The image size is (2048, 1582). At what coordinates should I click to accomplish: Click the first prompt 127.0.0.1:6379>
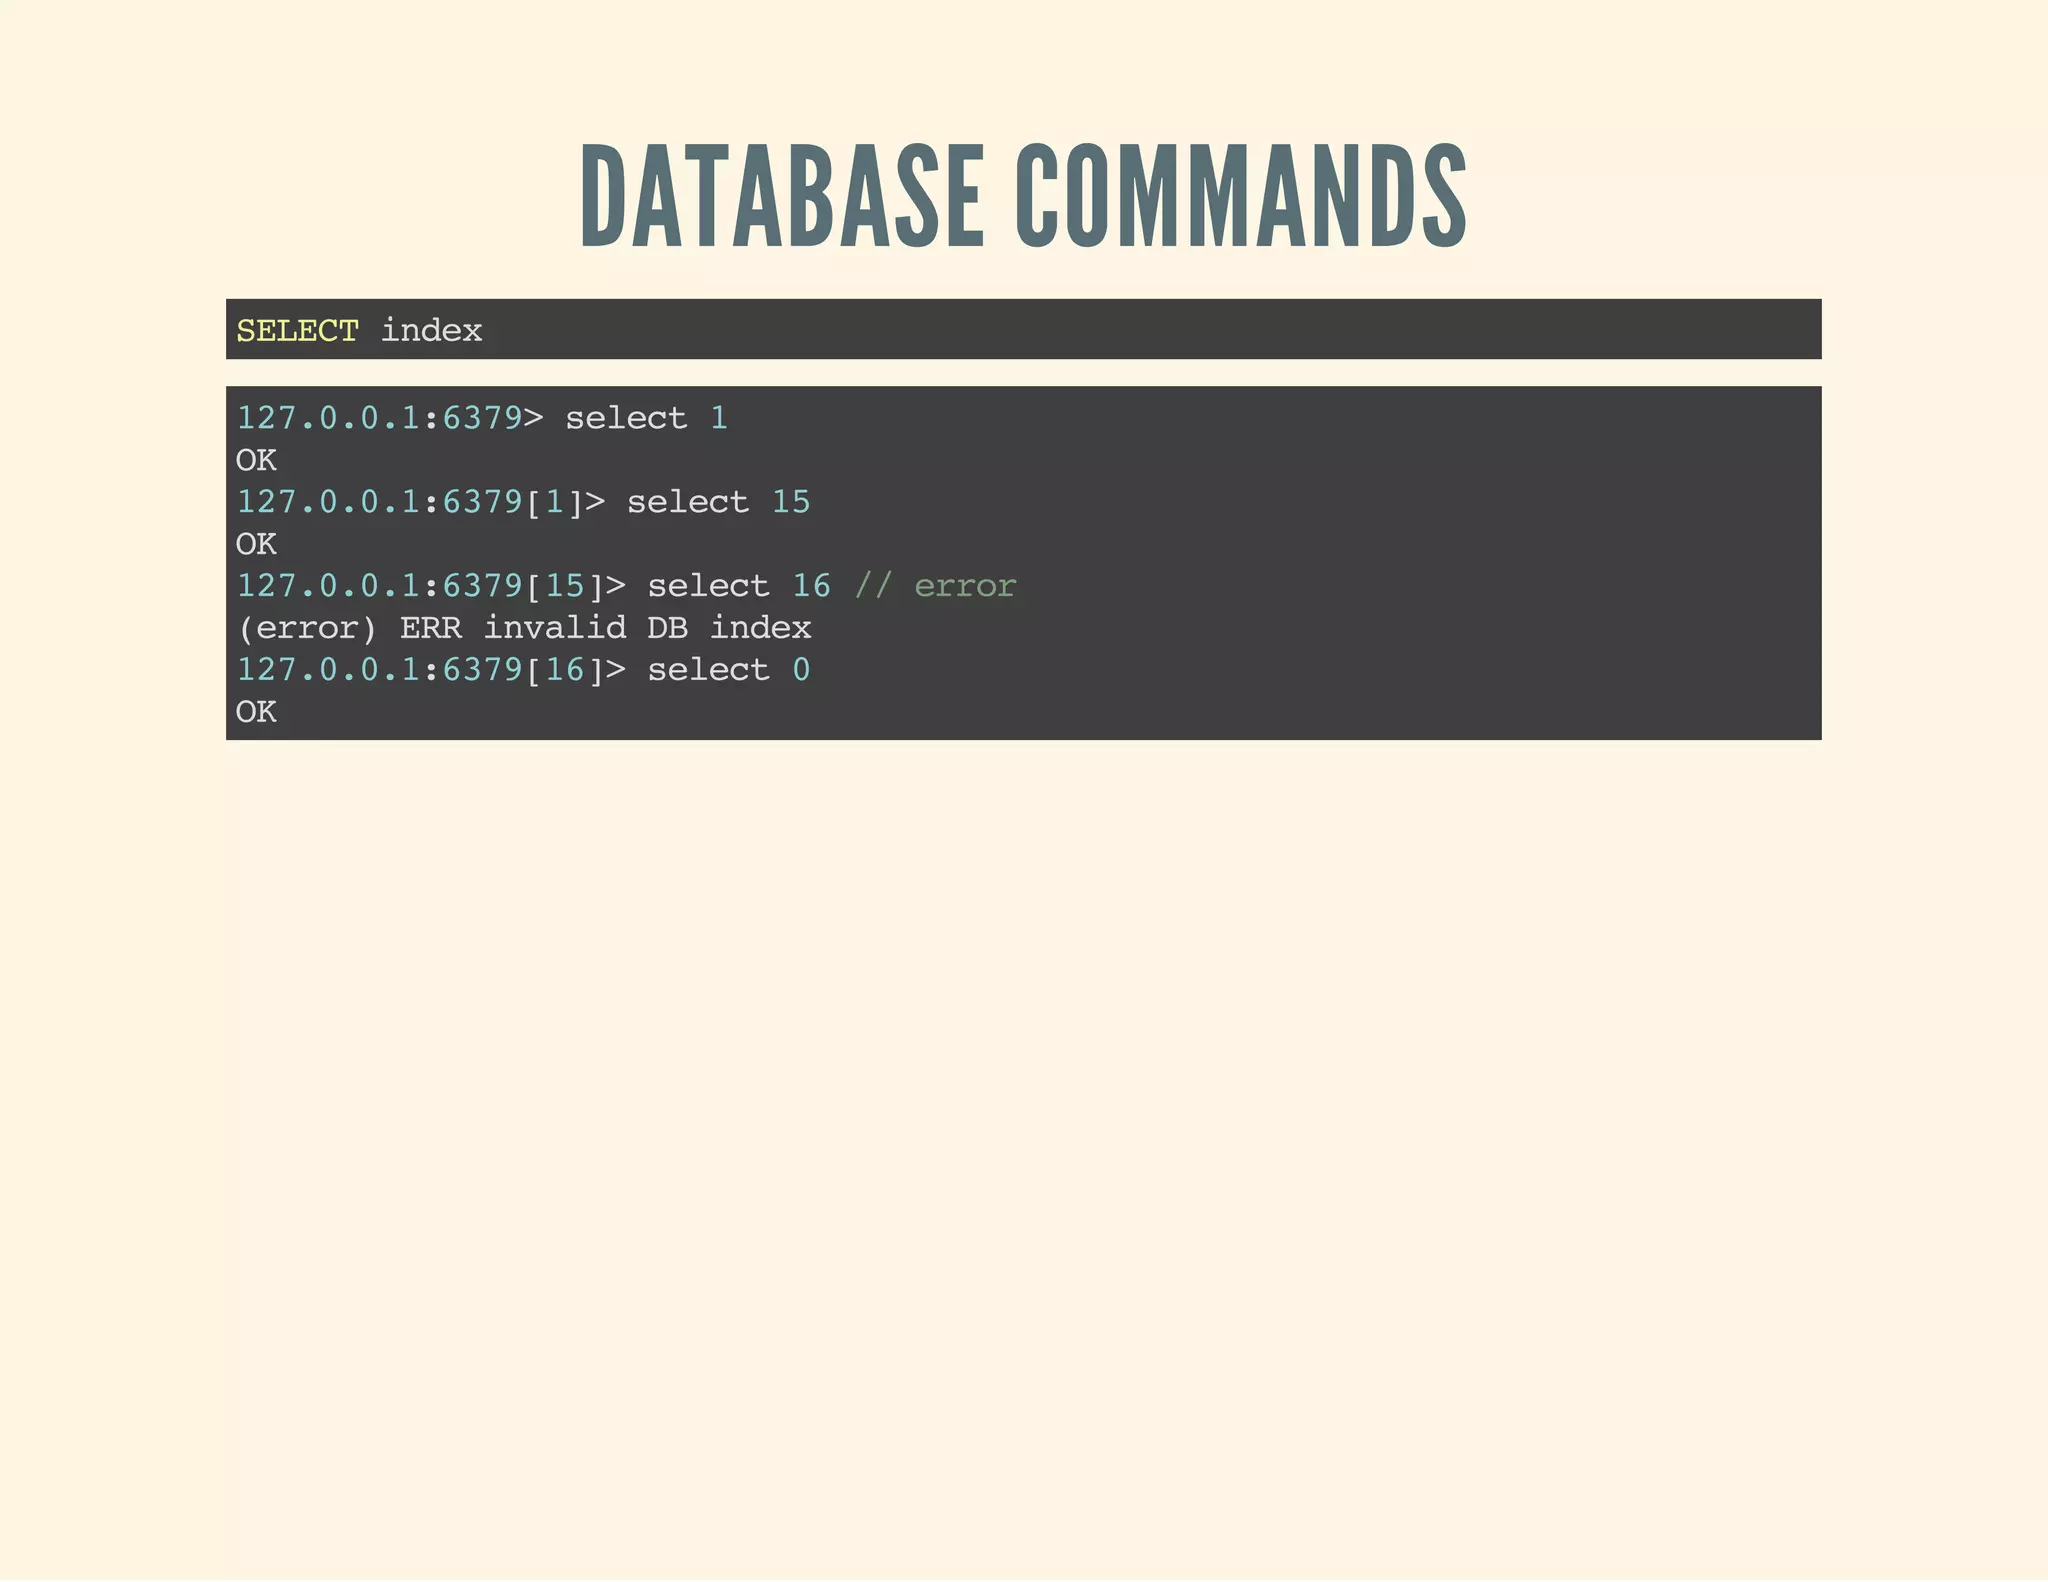pyautogui.click(x=389, y=418)
